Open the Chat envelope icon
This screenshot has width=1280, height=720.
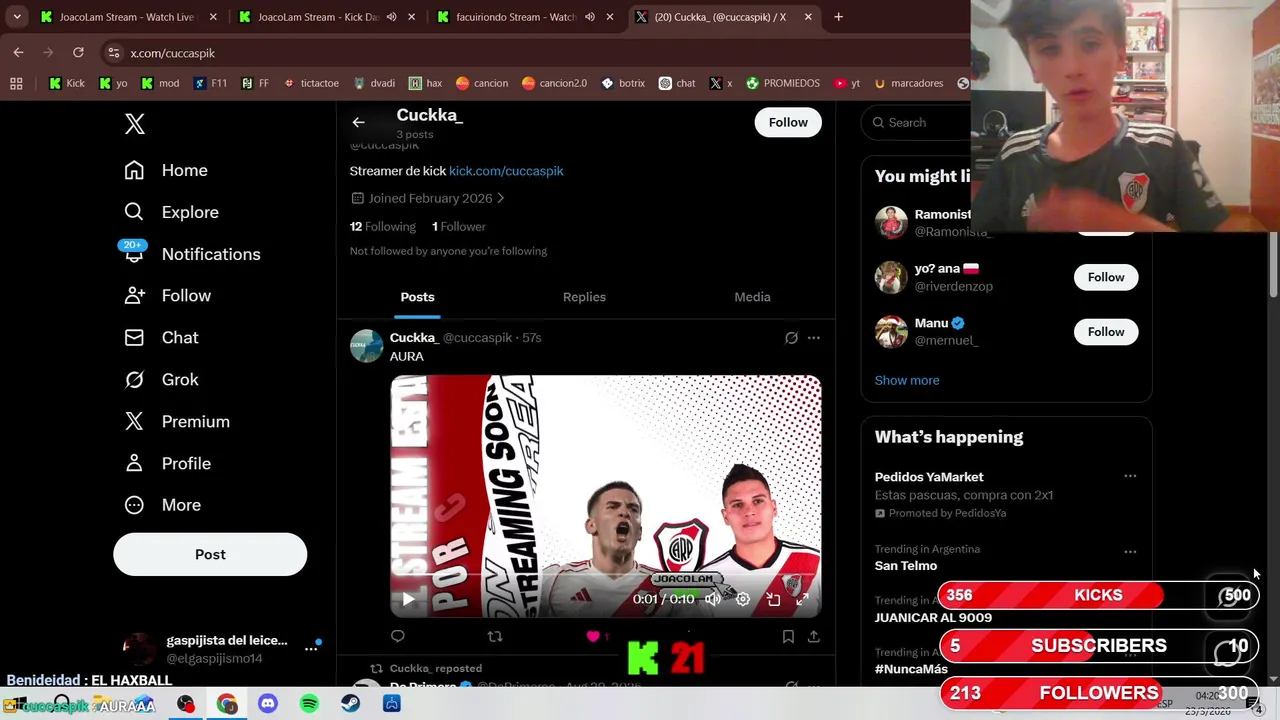(x=134, y=338)
